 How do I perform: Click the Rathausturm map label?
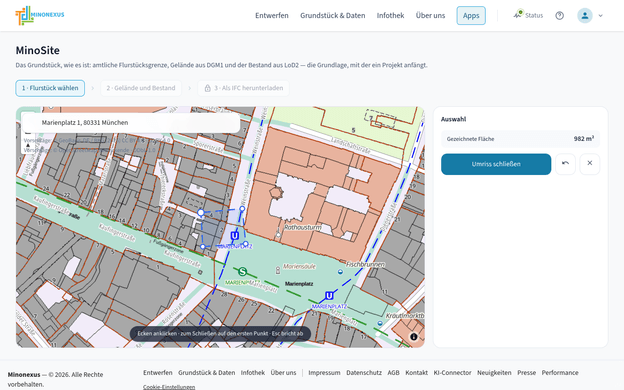tap(303, 227)
